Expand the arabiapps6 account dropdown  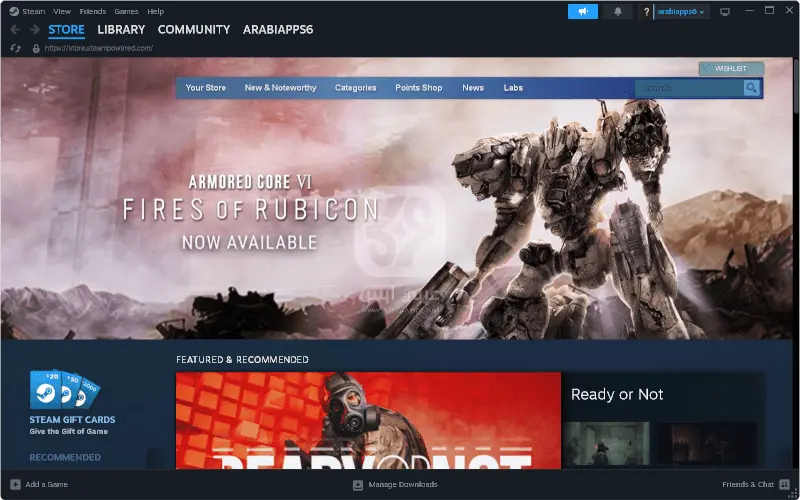coord(681,11)
